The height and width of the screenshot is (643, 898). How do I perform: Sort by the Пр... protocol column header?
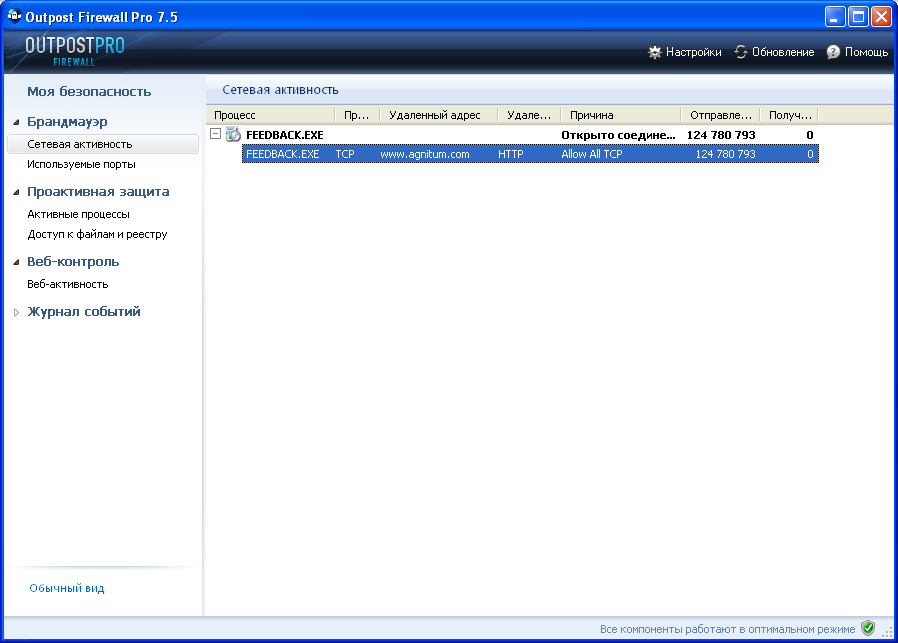coord(357,115)
